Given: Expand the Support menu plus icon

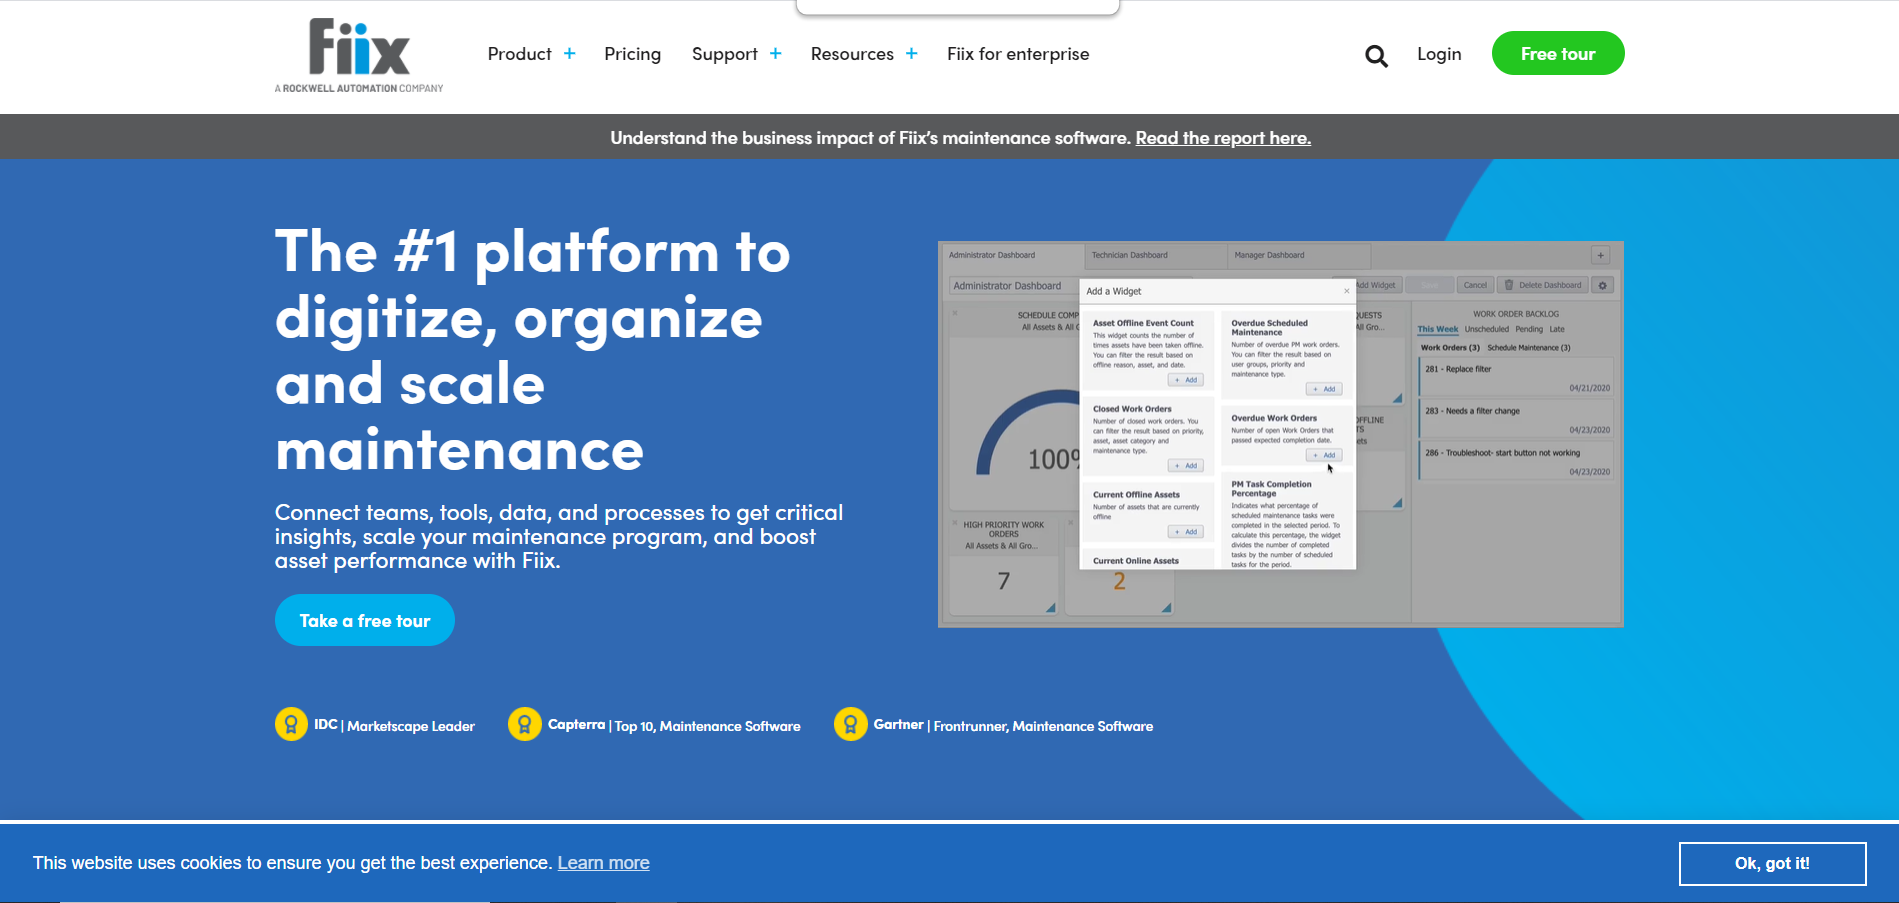Looking at the screenshot, I should [x=775, y=54].
